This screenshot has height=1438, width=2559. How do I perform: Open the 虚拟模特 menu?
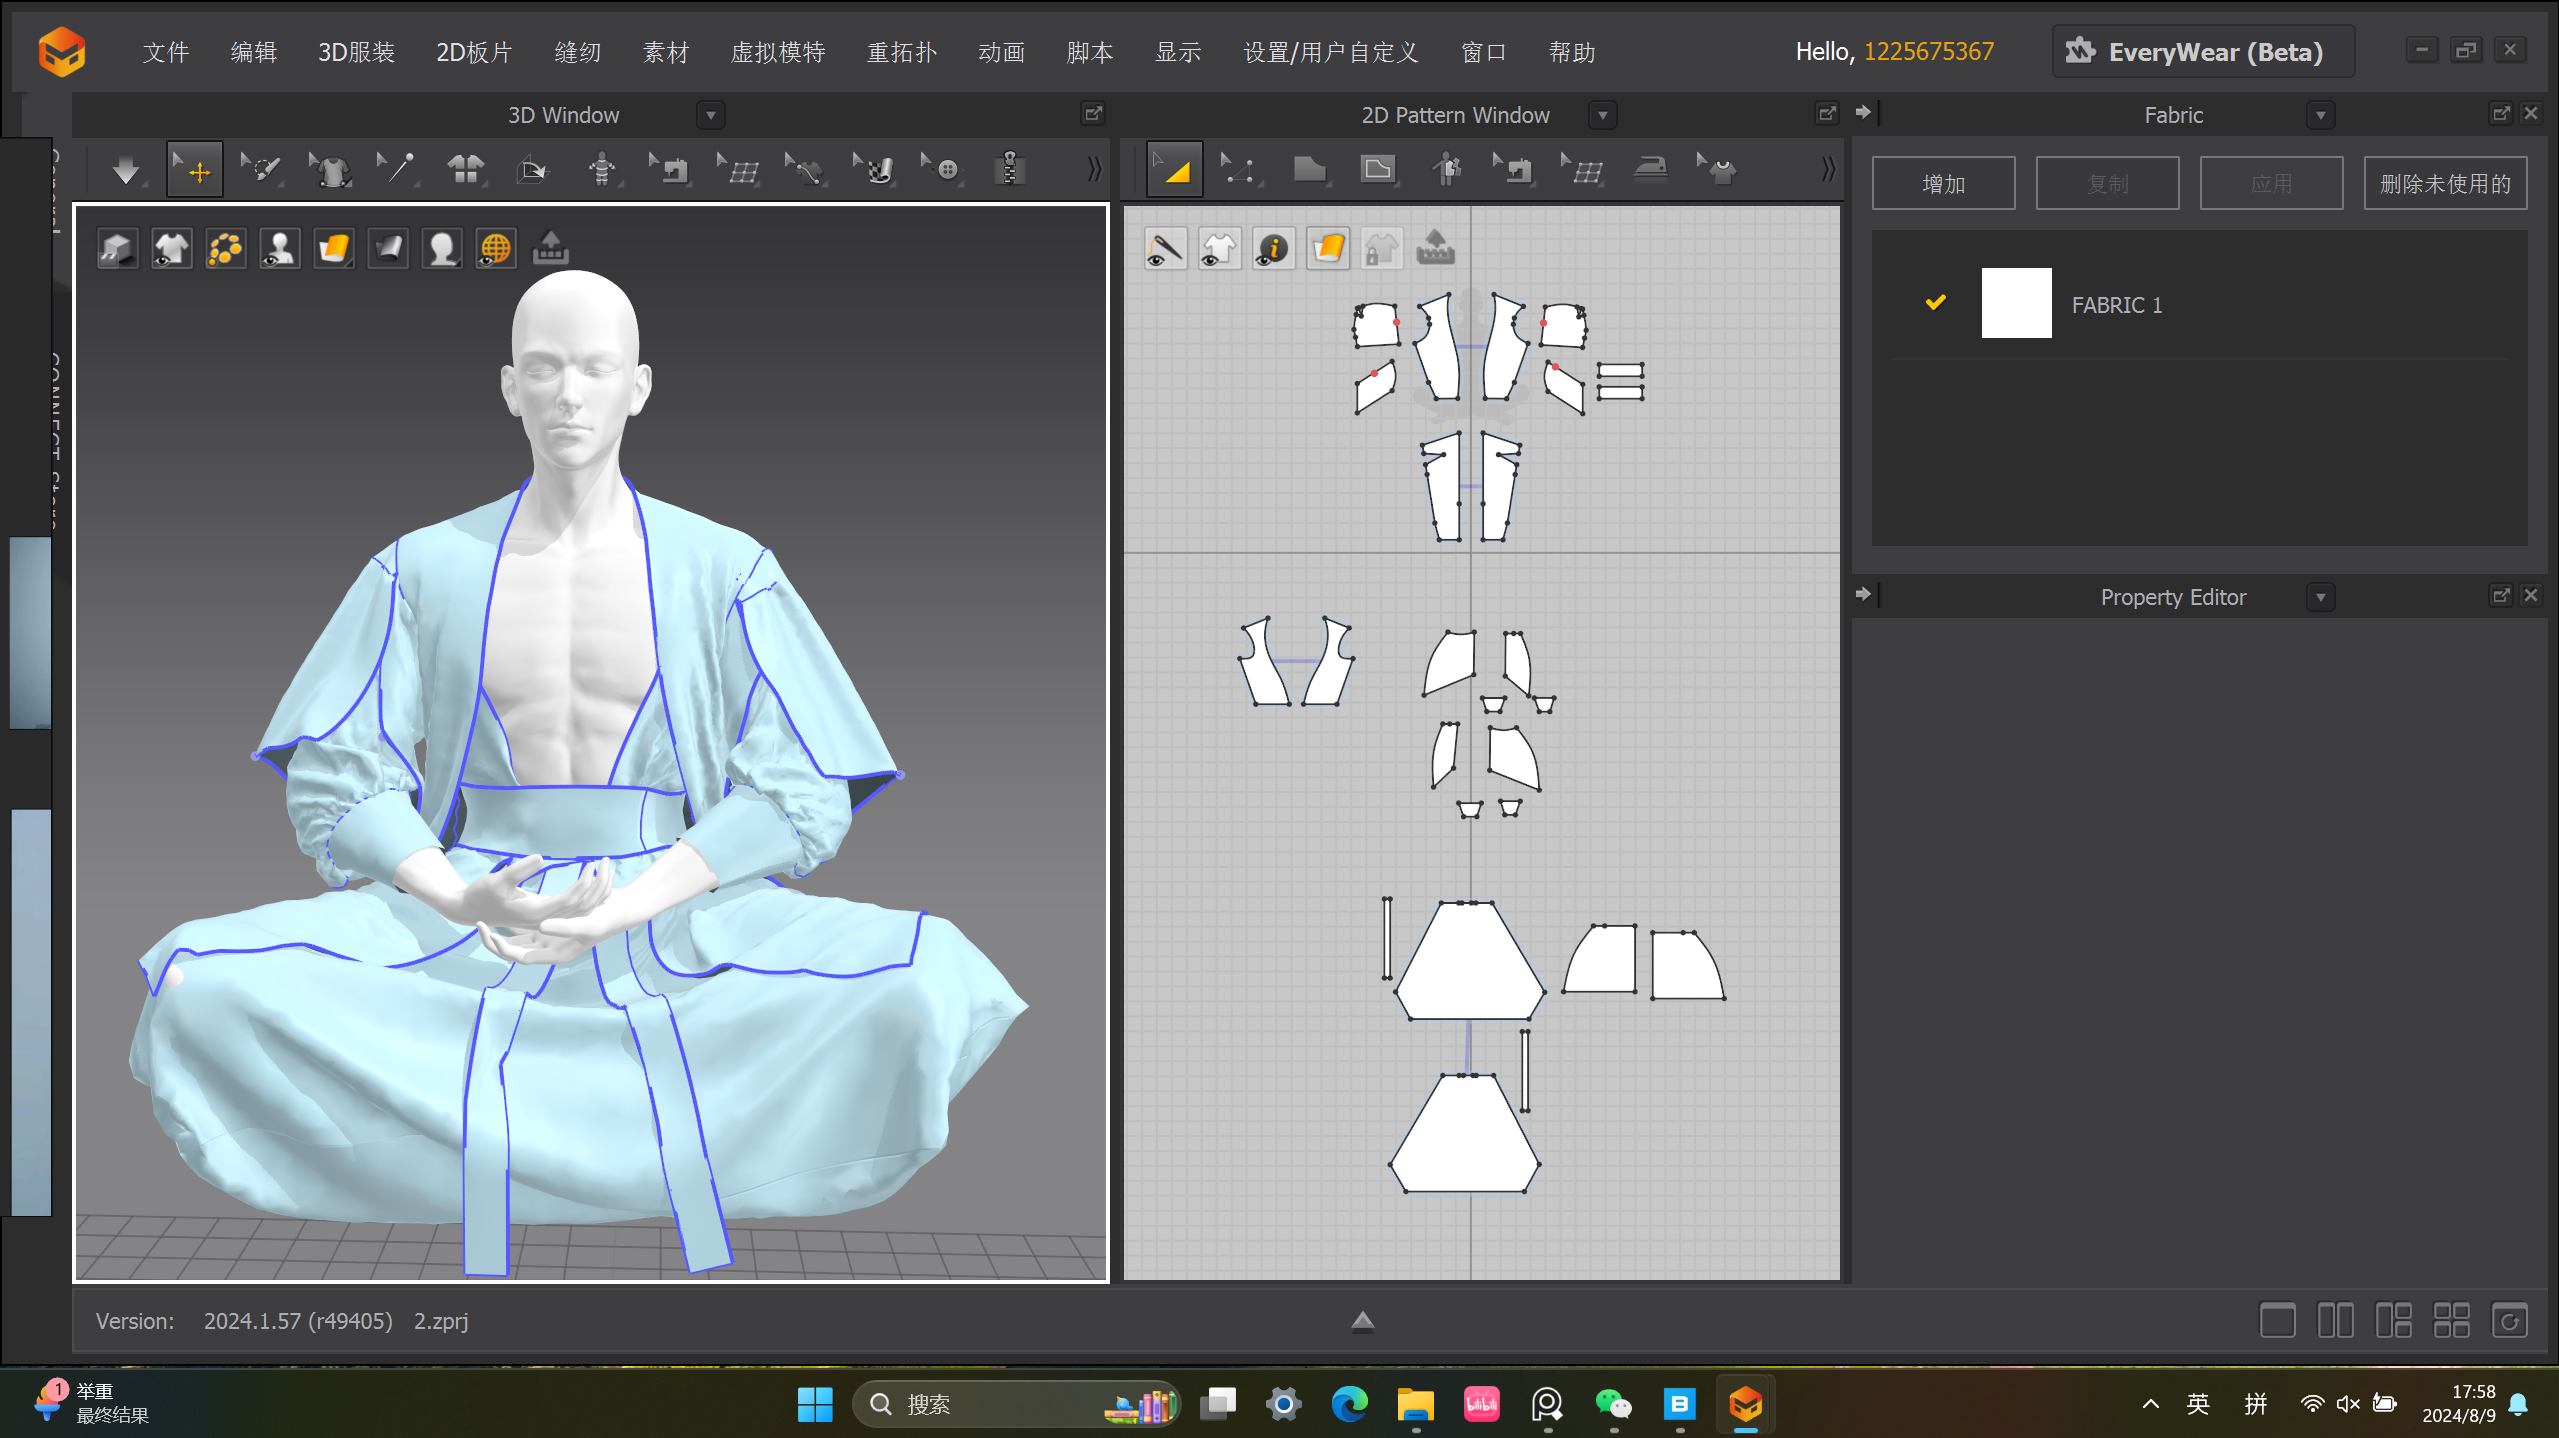778,52
